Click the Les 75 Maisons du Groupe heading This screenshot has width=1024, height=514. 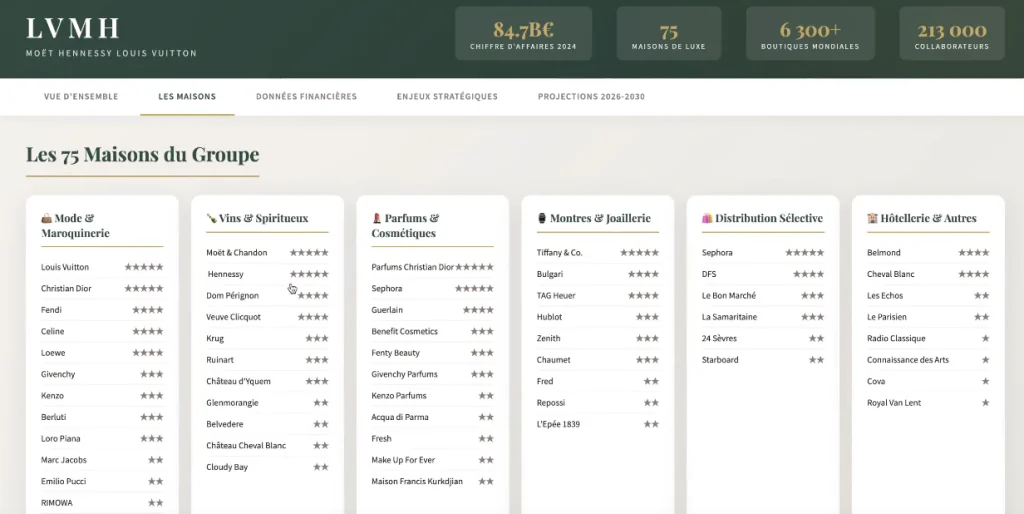coord(142,155)
